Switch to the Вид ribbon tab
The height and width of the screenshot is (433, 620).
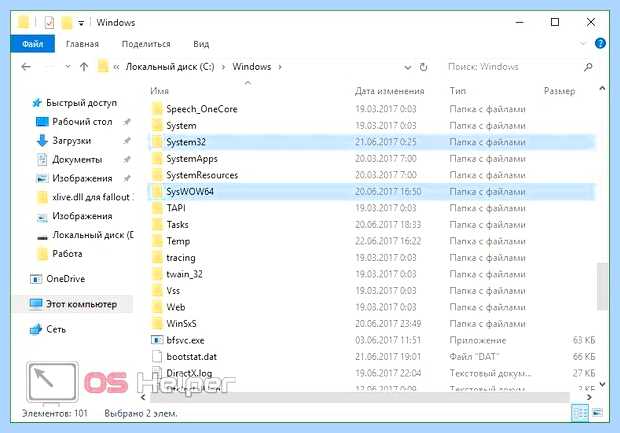[x=201, y=44]
